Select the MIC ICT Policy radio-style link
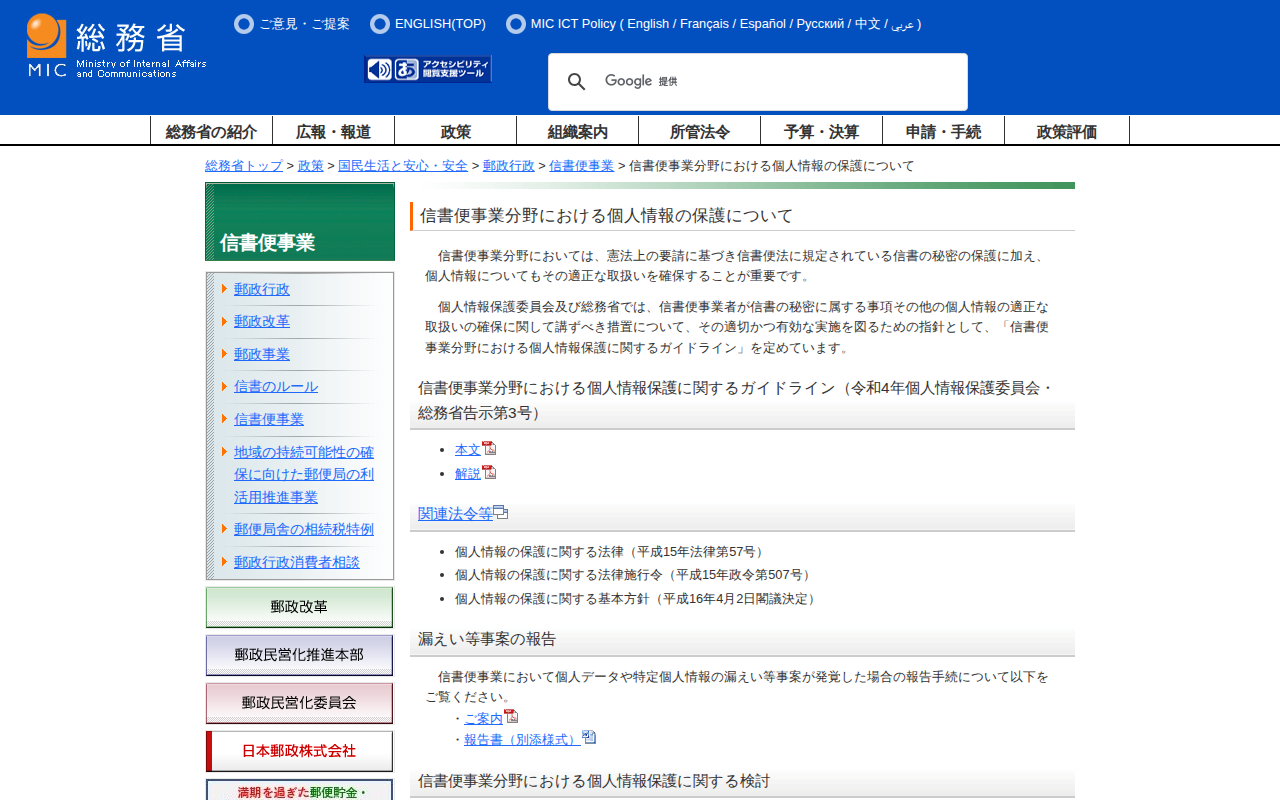This screenshot has height=800, width=1280. [516, 24]
